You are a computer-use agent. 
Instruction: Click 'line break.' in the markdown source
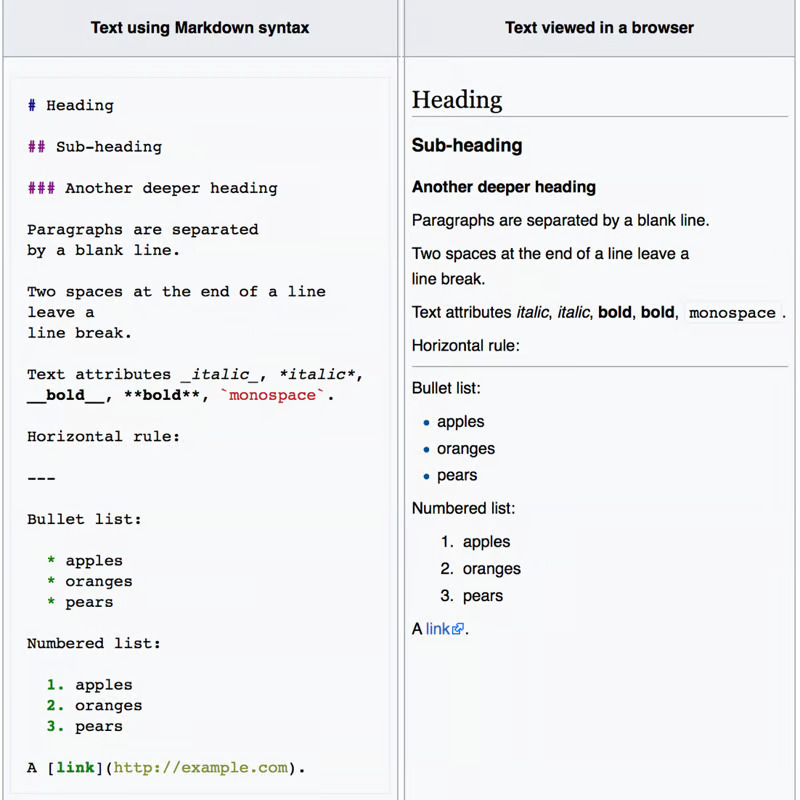(x=80, y=333)
